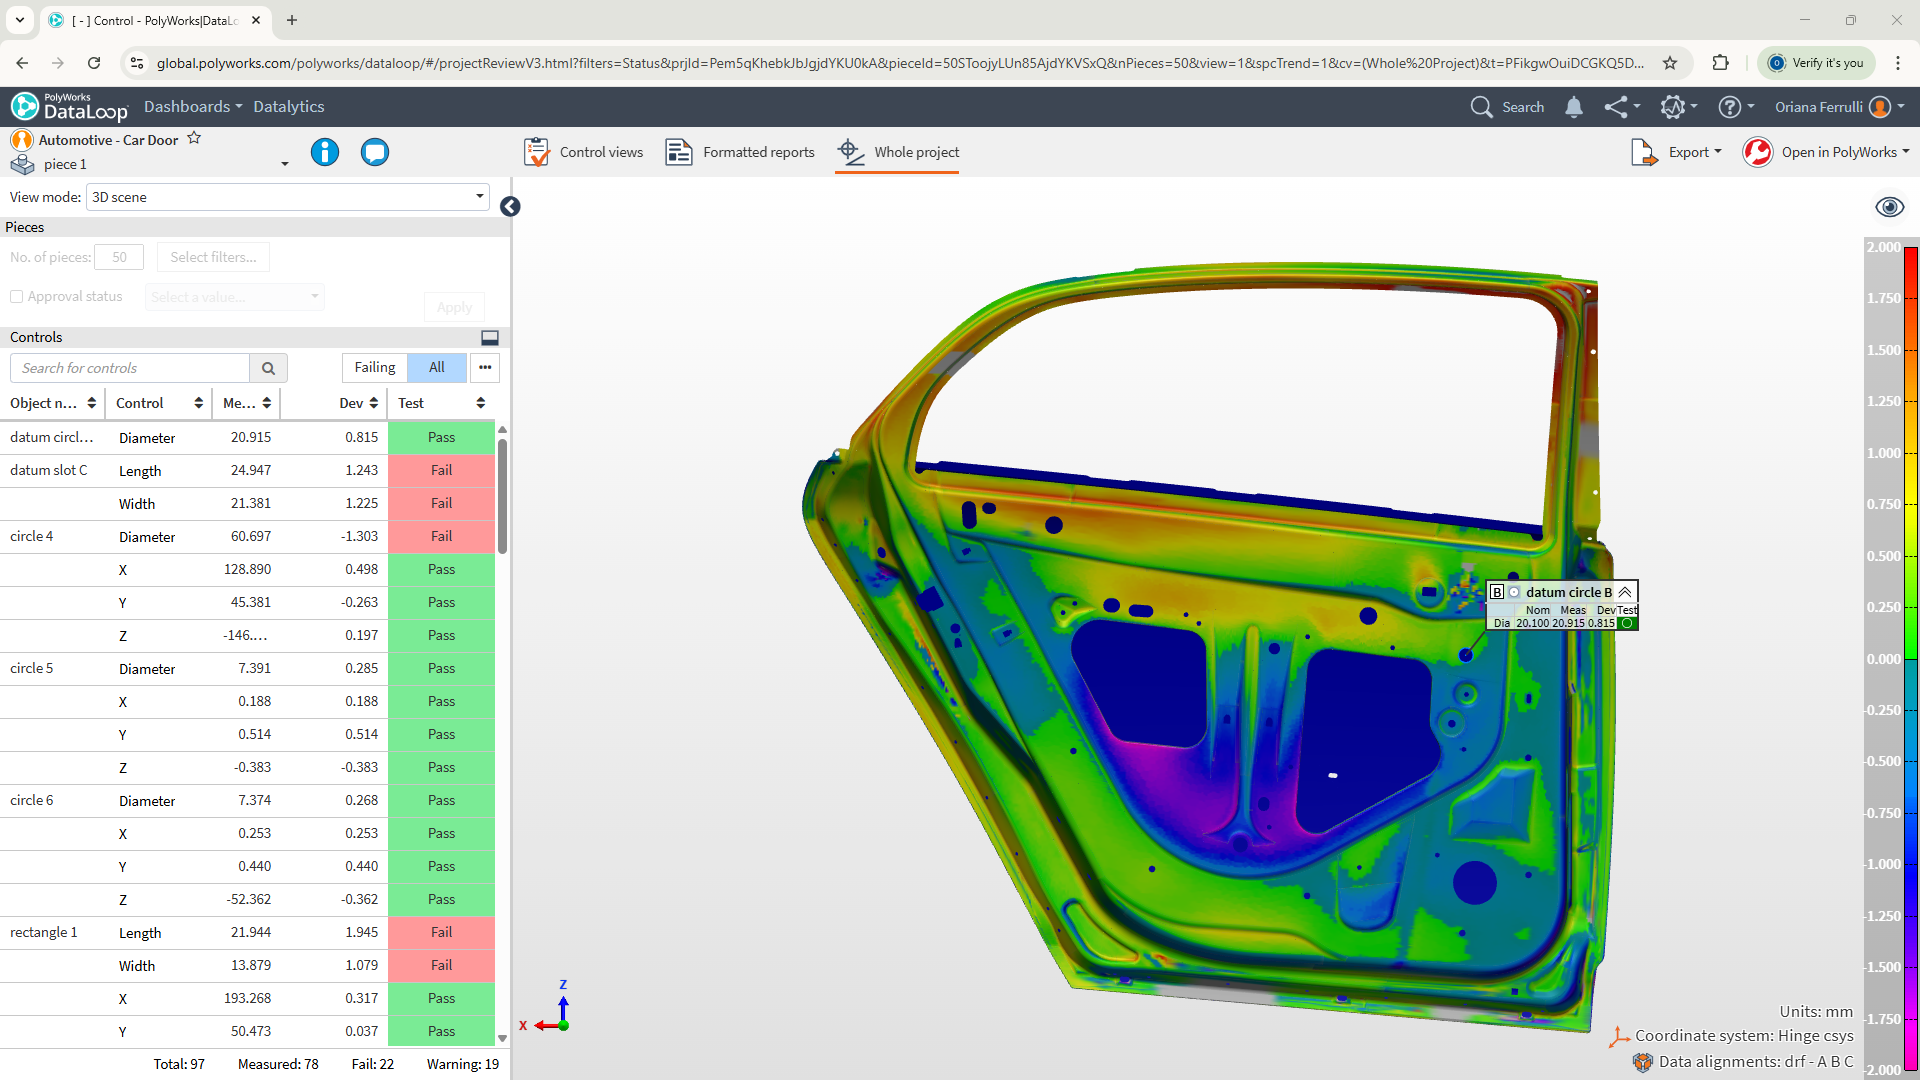Click the datum circle B Pass cell
The image size is (1920, 1080).
coord(441,438)
